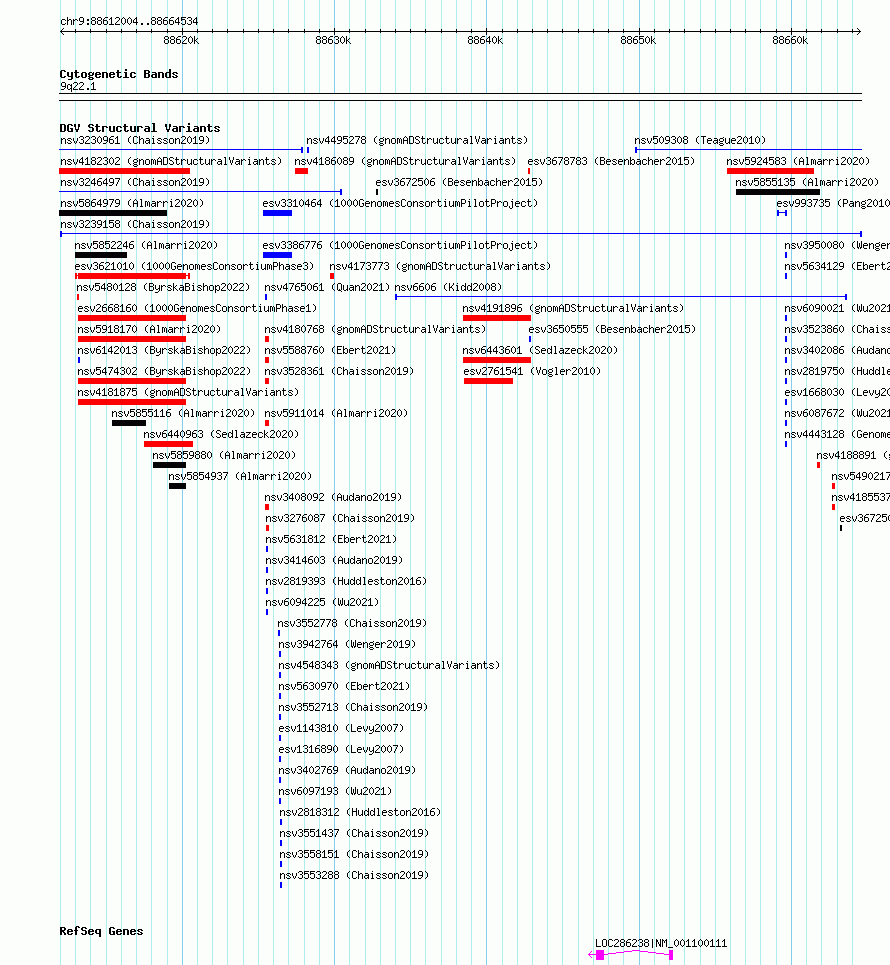The height and width of the screenshot is (965, 890).
Task: Click the magenta LOC286238 gene glyph
Action: pyautogui.click(x=631, y=955)
